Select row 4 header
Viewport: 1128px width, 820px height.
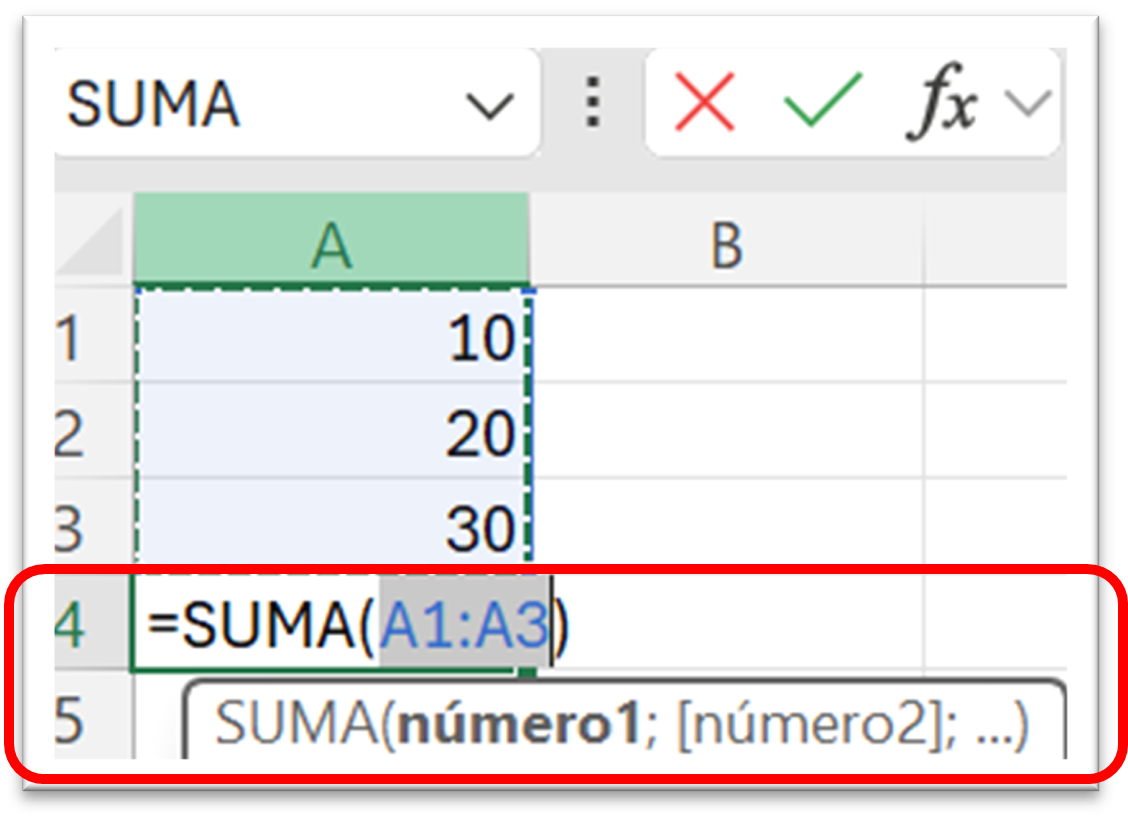[x=72, y=626]
